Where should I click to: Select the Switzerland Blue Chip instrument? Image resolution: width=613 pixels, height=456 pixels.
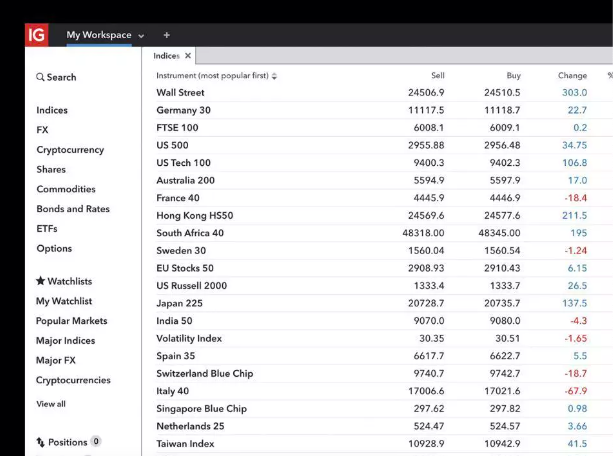coord(204,373)
